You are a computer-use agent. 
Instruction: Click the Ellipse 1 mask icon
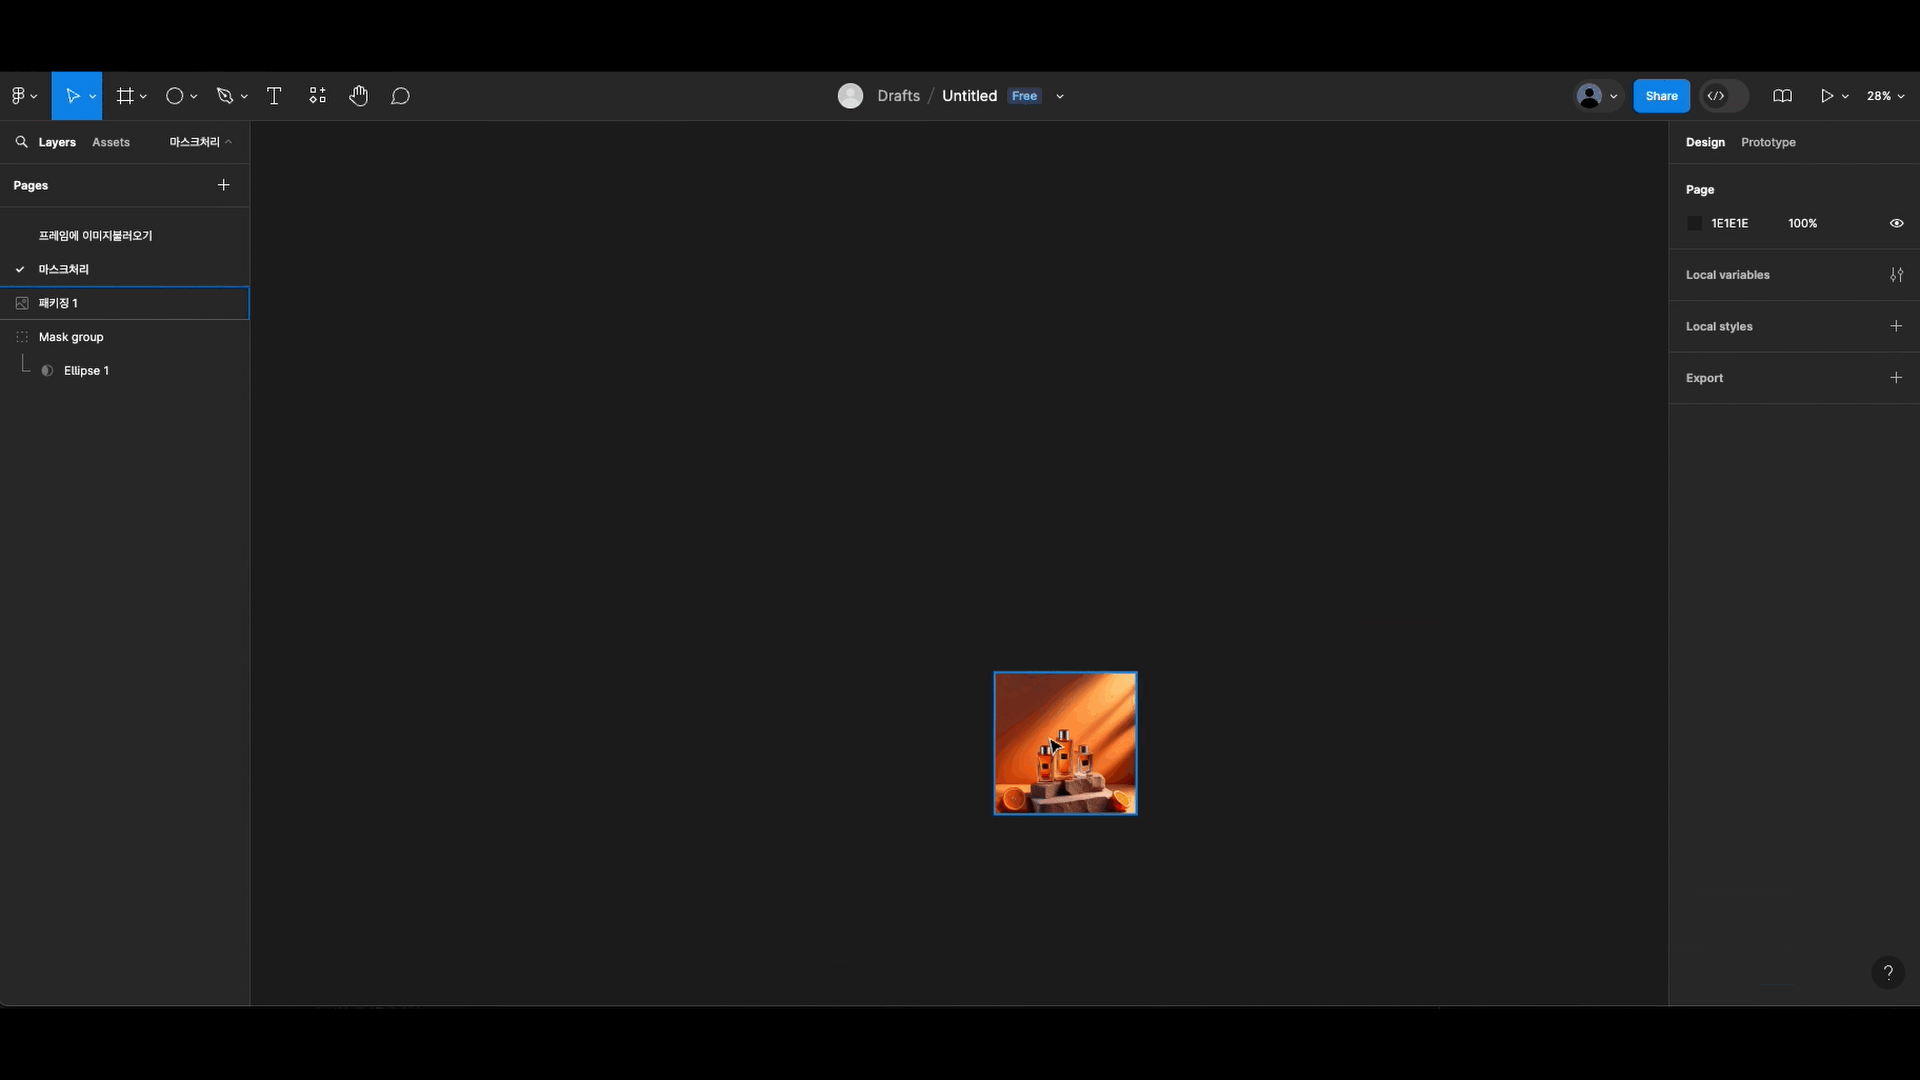pyautogui.click(x=47, y=371)
